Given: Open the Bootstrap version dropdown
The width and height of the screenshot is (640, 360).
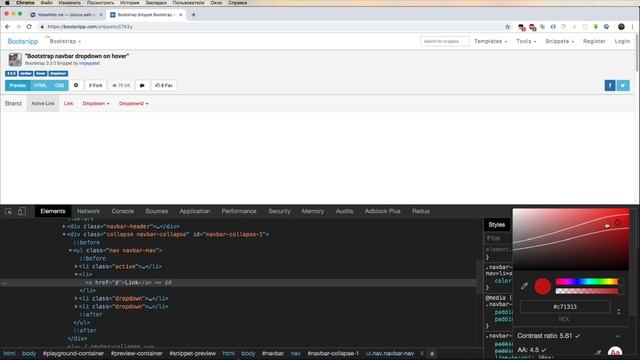Looking at the screenshot, I should click(65, 41).
